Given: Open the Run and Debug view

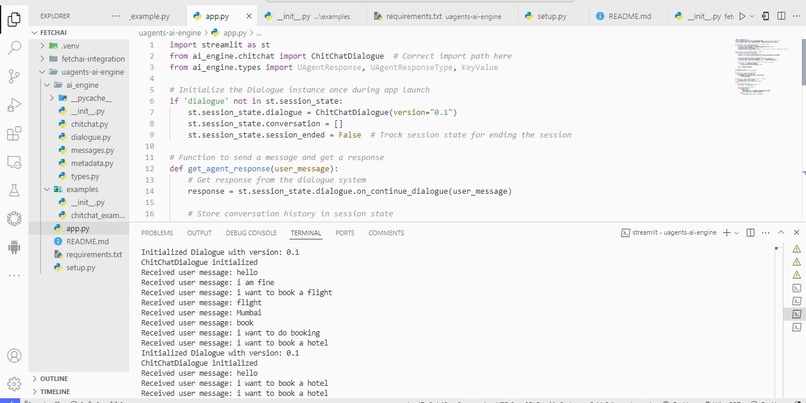Looking at the screenshot, I should (x=14, y=105).
